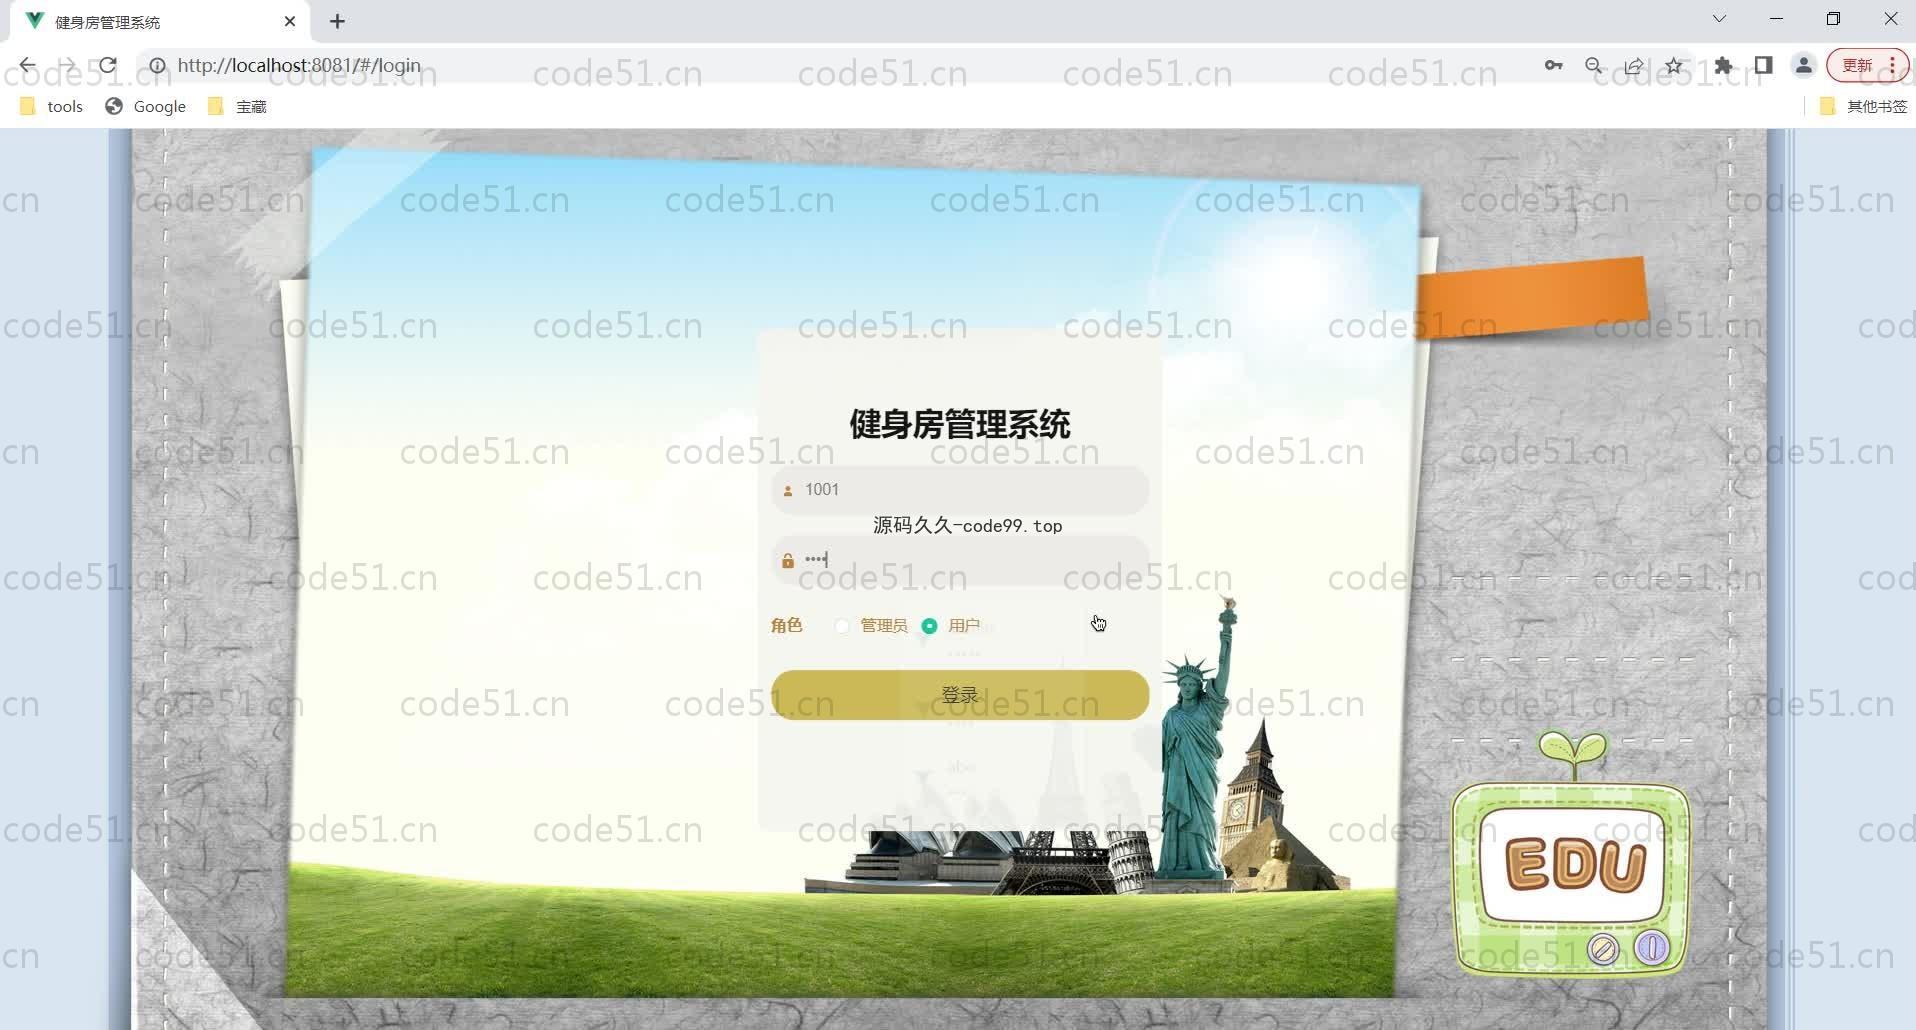The image size is (1916, 1030).
Task: Open a new browser tab
Action: (x=338, y=21)
